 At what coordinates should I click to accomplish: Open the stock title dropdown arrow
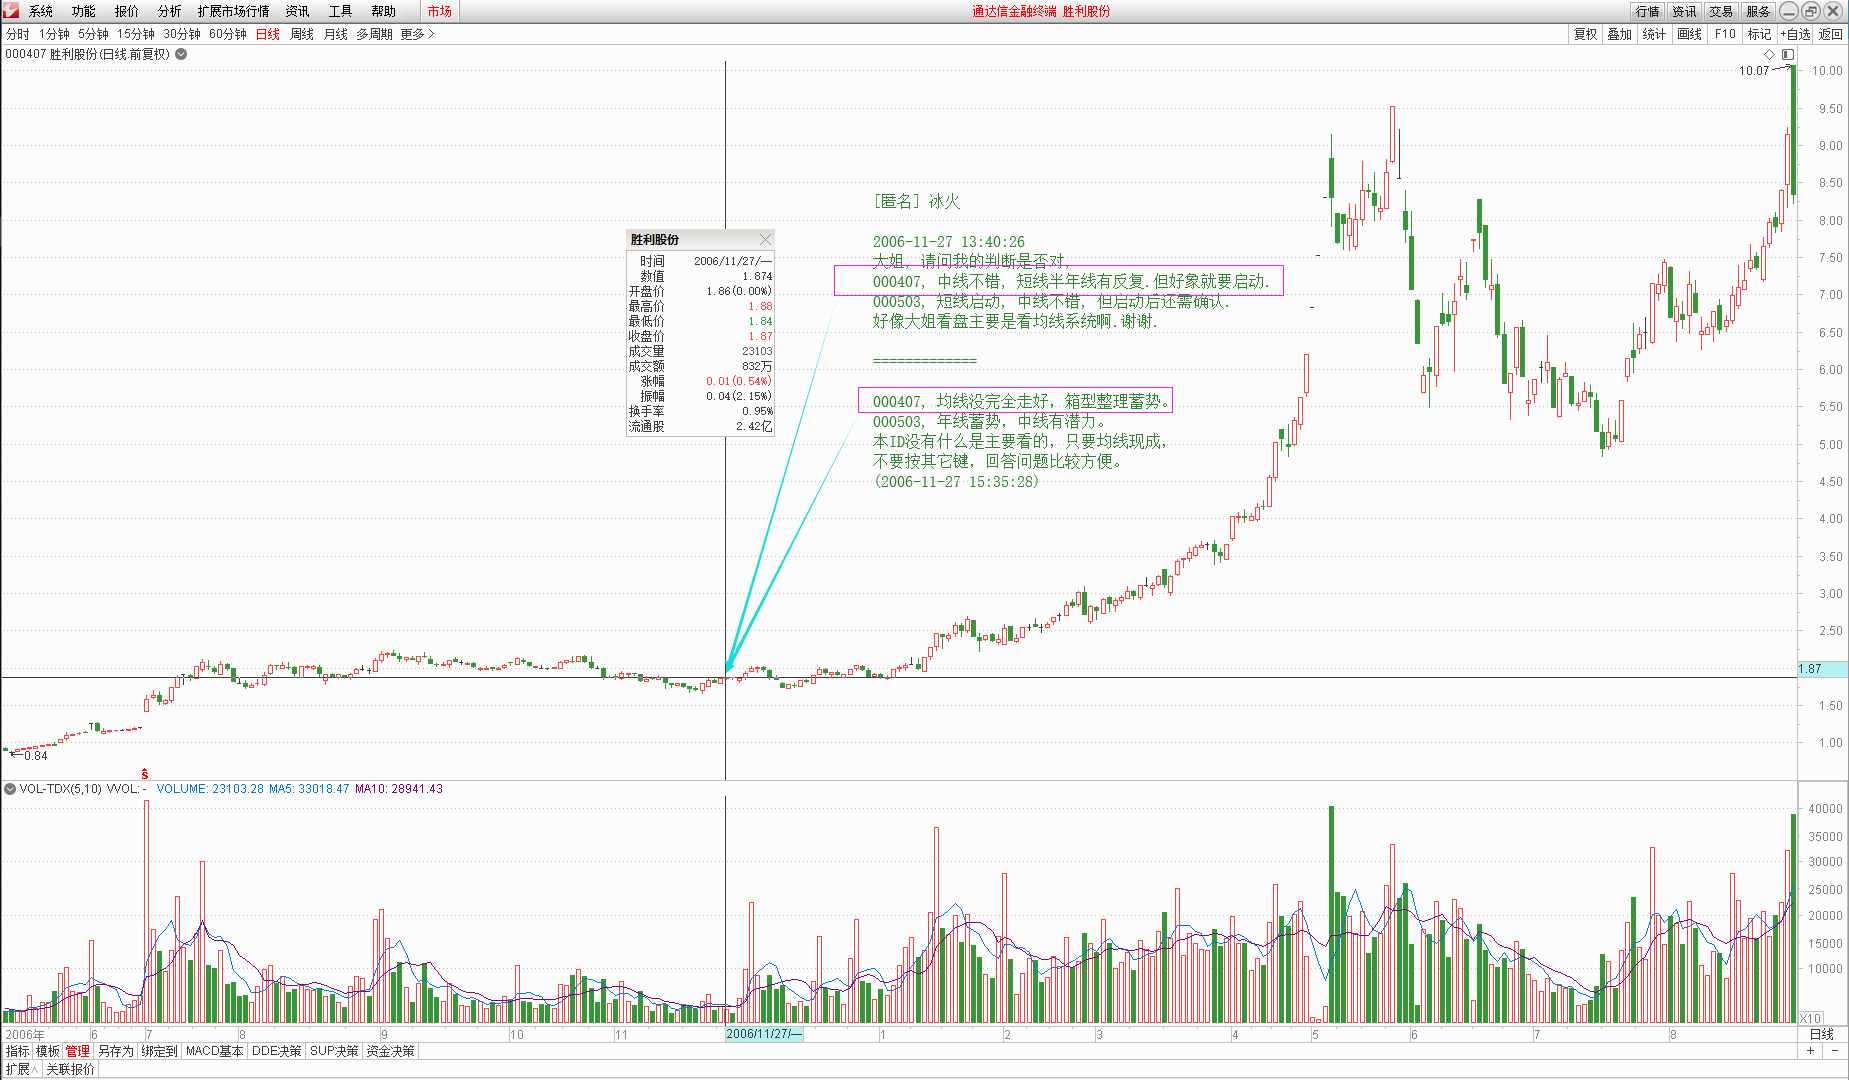click(x=181, y=54)
